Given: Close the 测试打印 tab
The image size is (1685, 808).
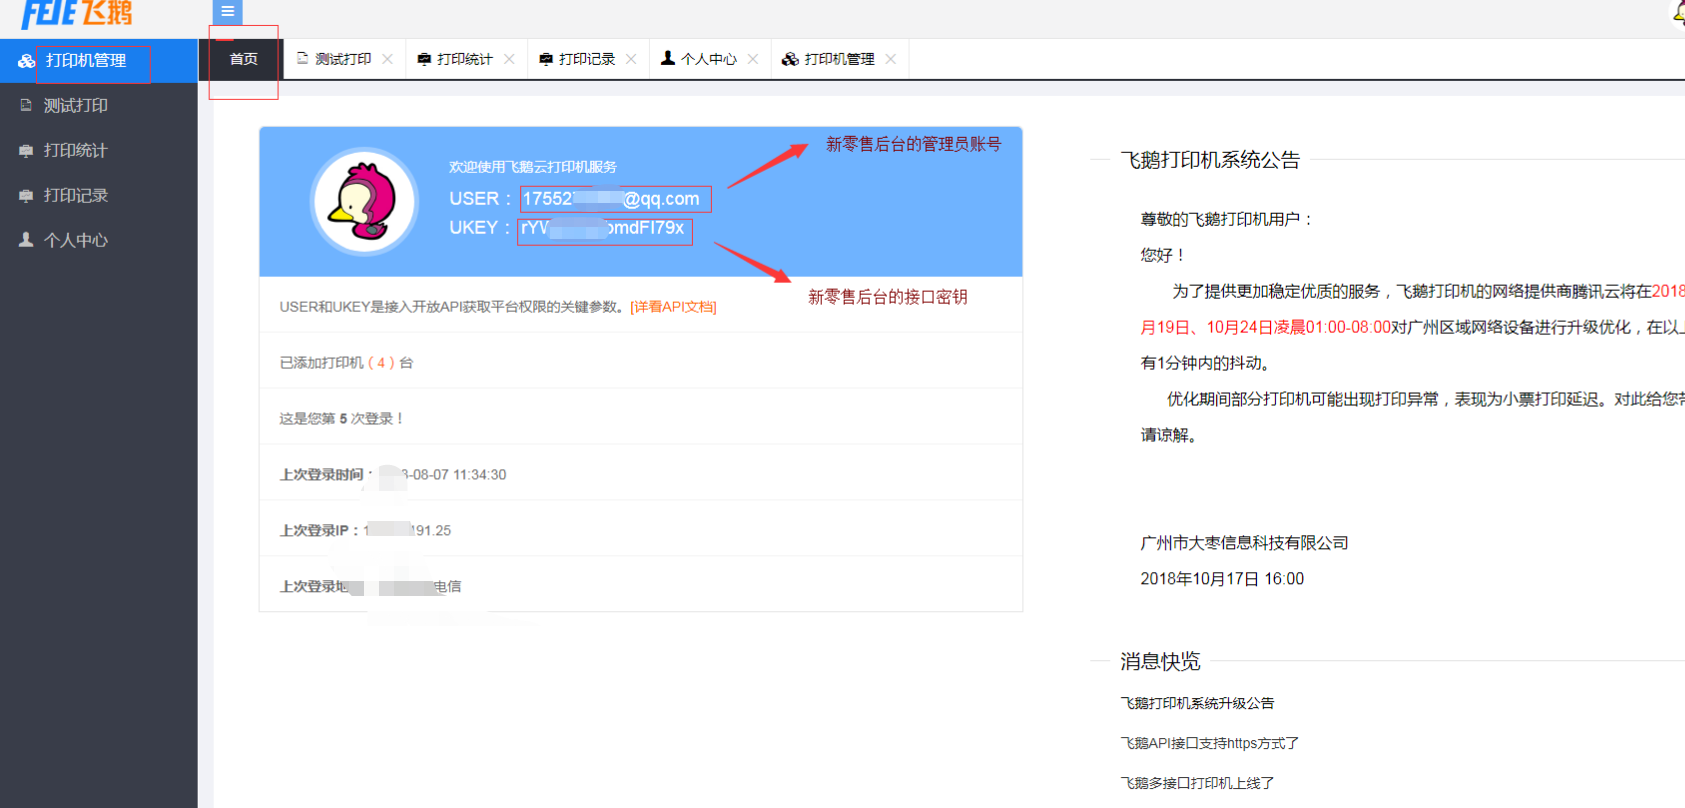Looking at the screenshot, I should pos(388,59).
